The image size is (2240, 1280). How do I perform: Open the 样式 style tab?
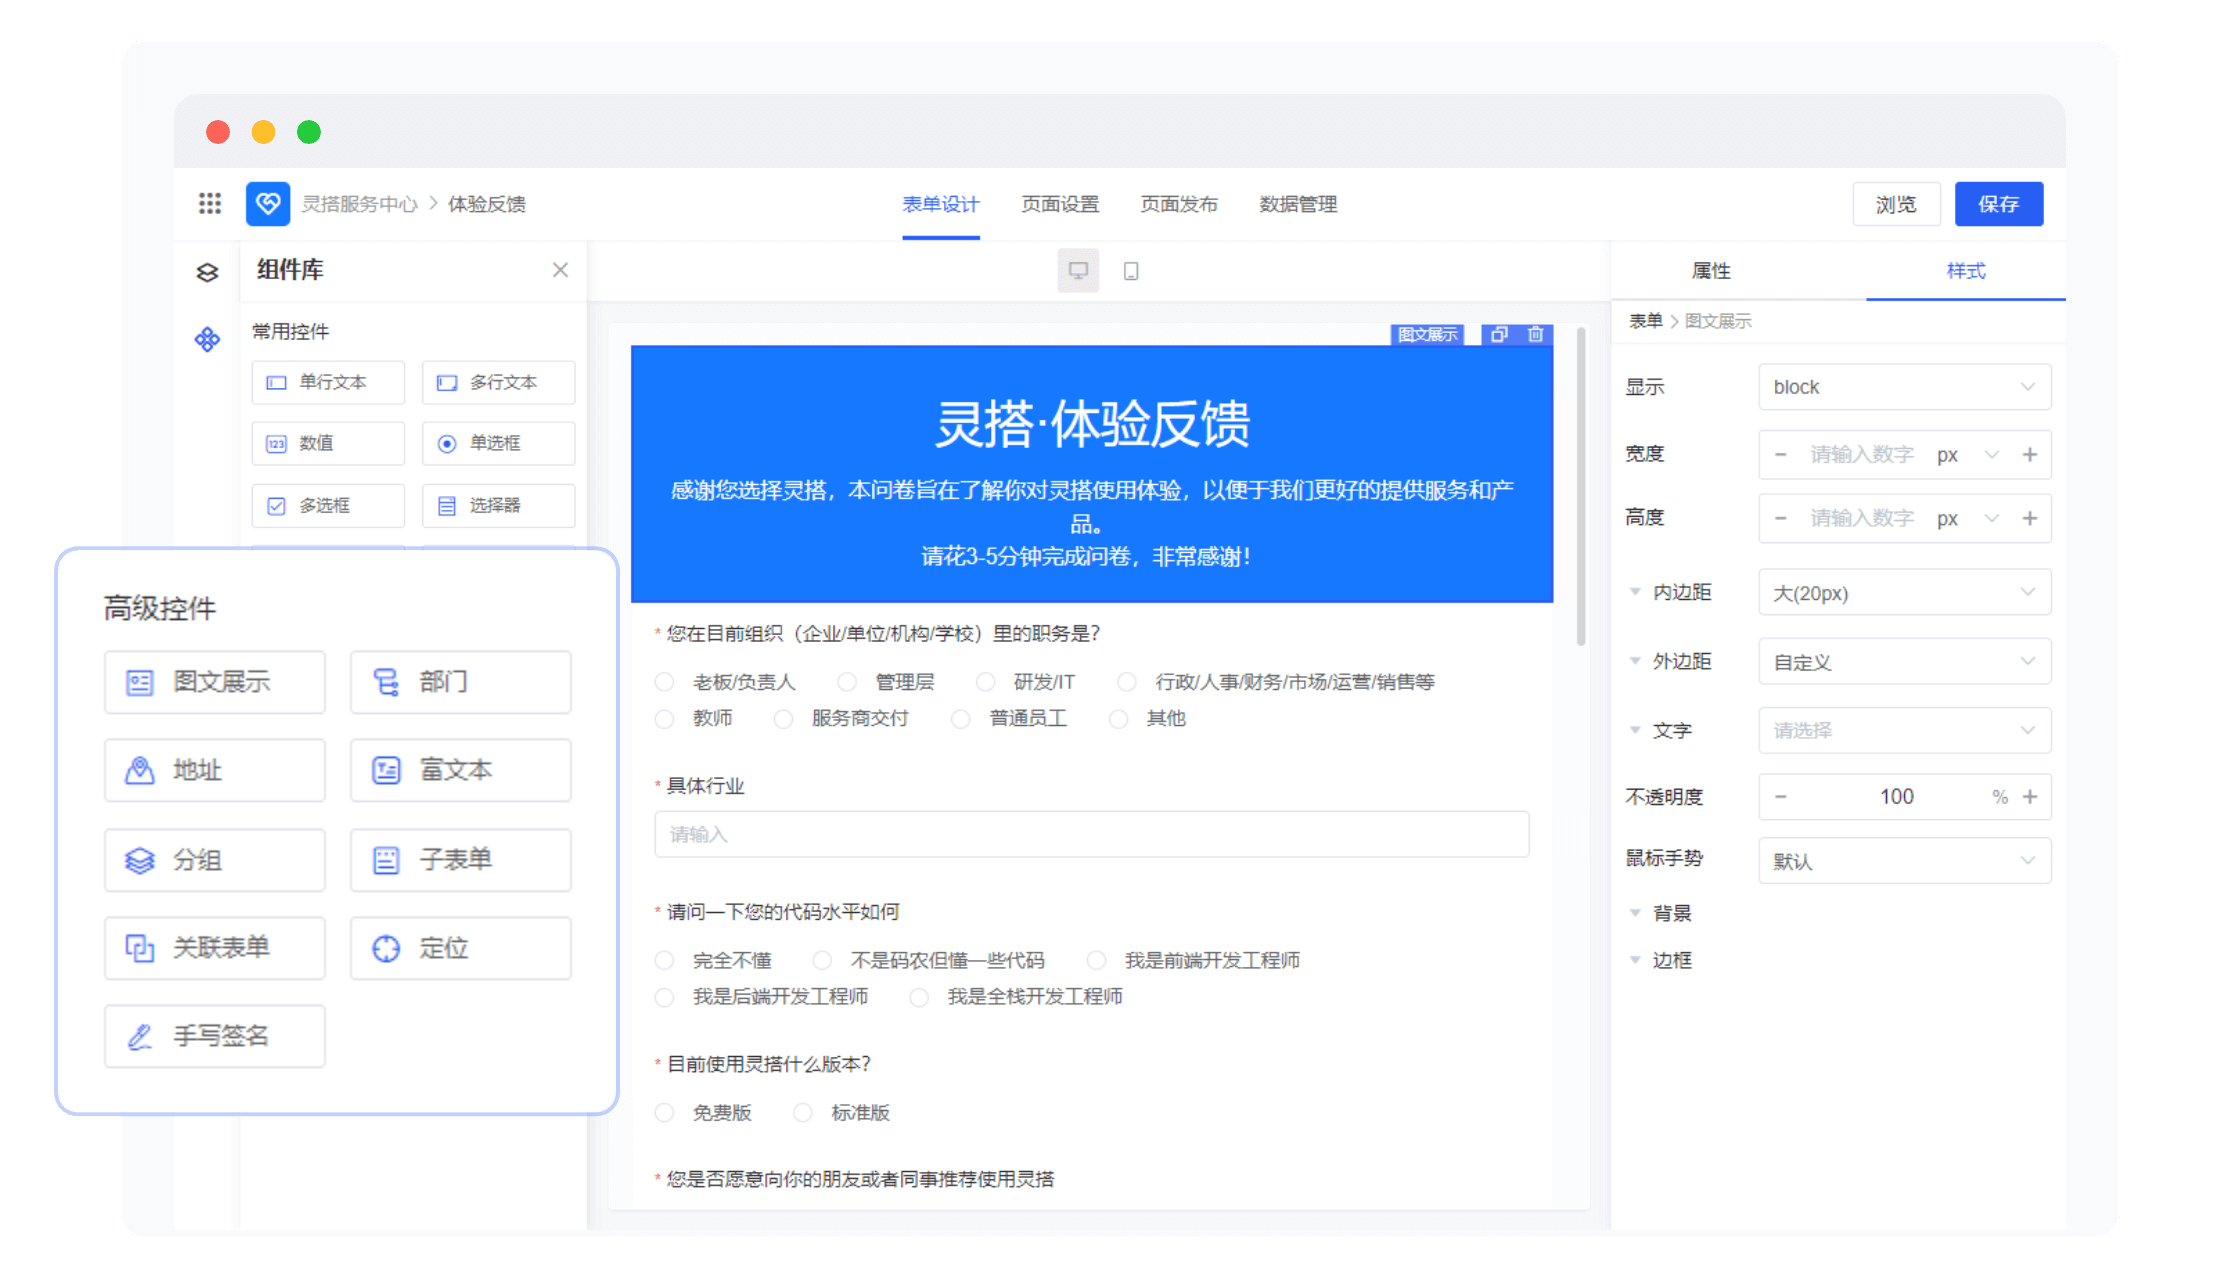point(1966,271)
